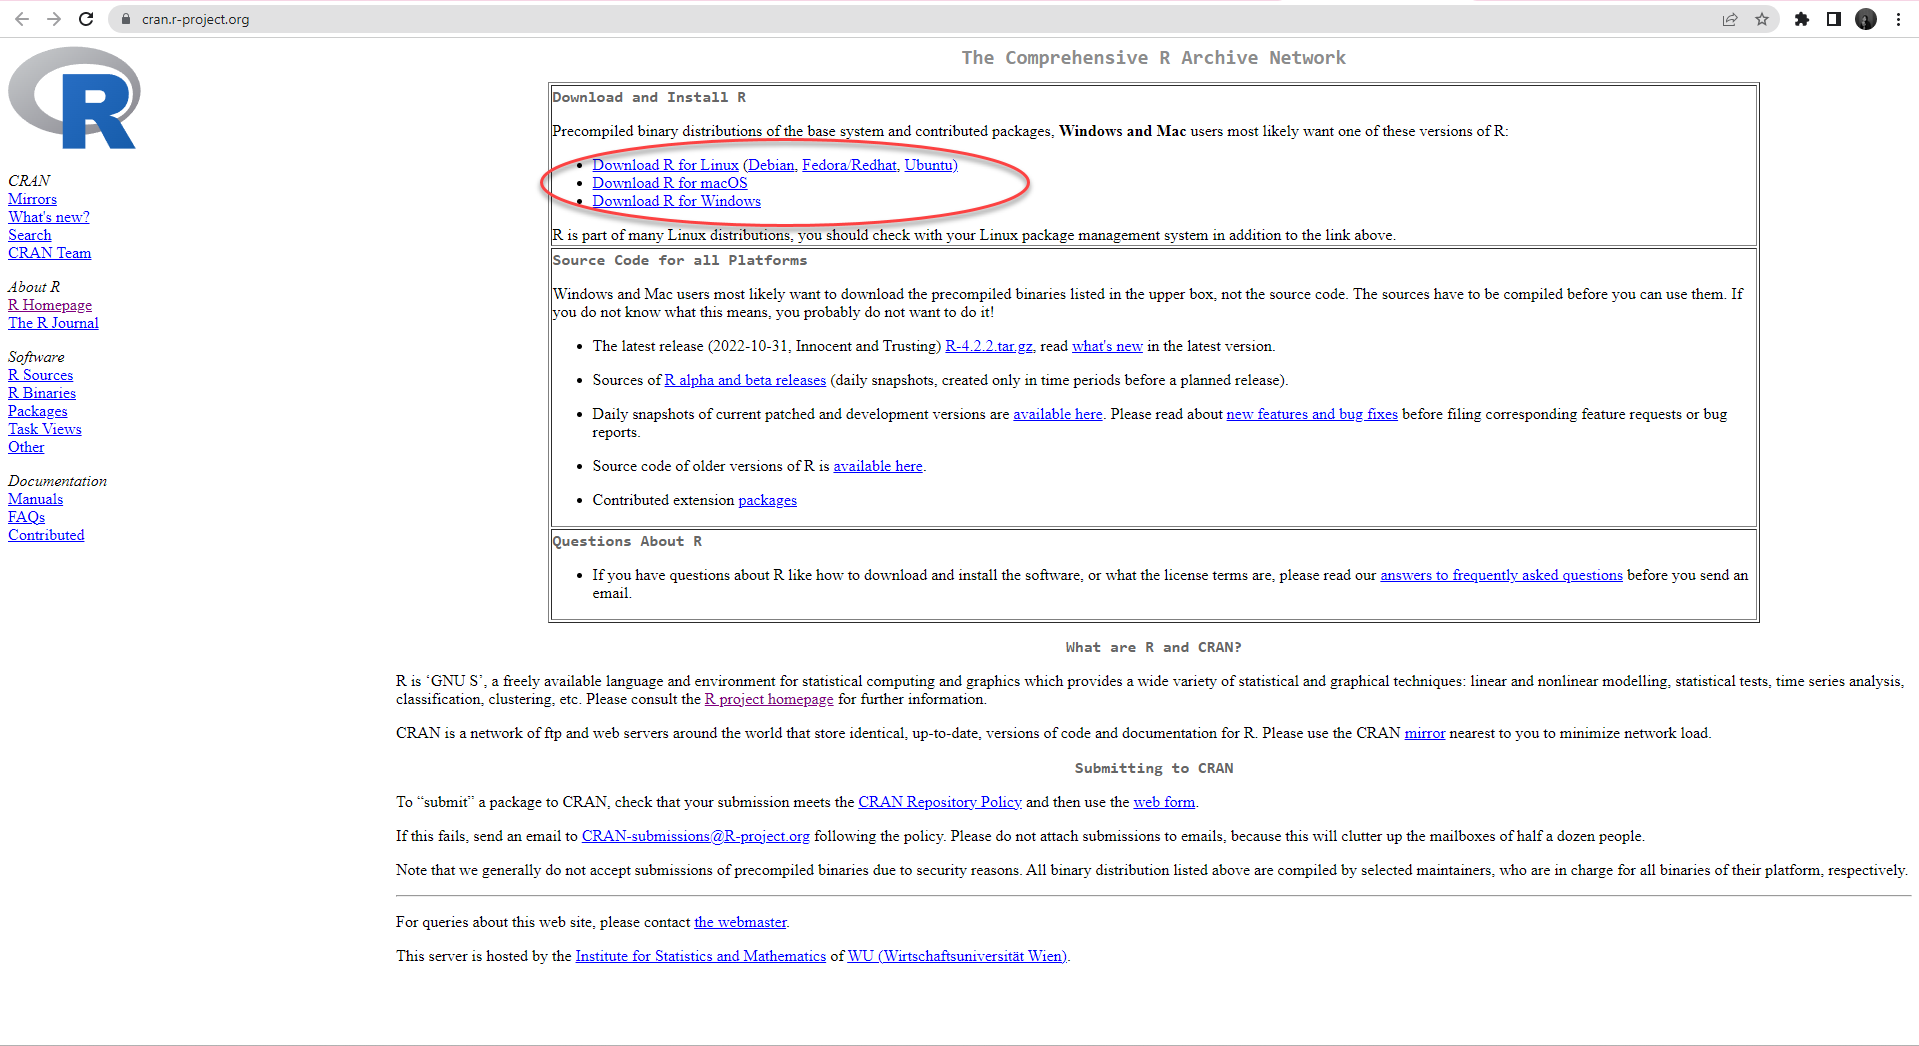Viewport: 1919px width, 1046px height.
Task: Click the R logo image
Action: click(75, 98)
